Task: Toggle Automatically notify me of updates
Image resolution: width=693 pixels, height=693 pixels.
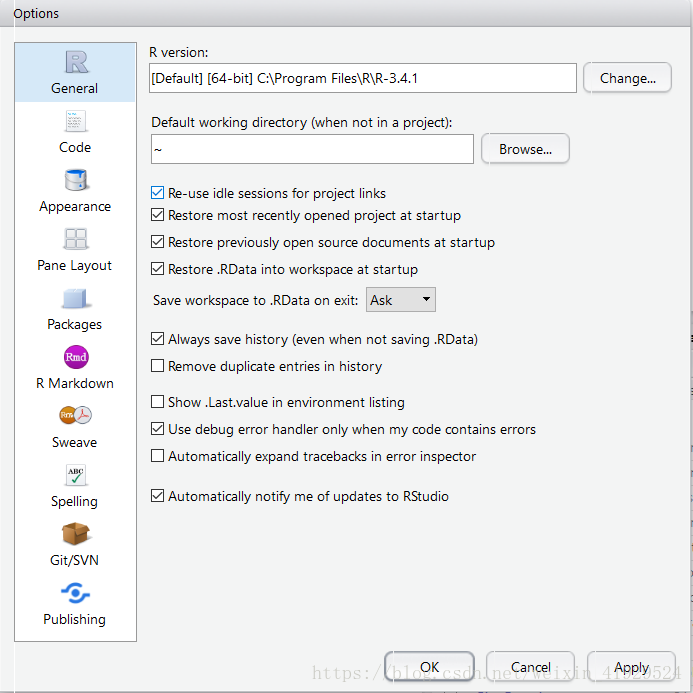Action: (157, 496)
